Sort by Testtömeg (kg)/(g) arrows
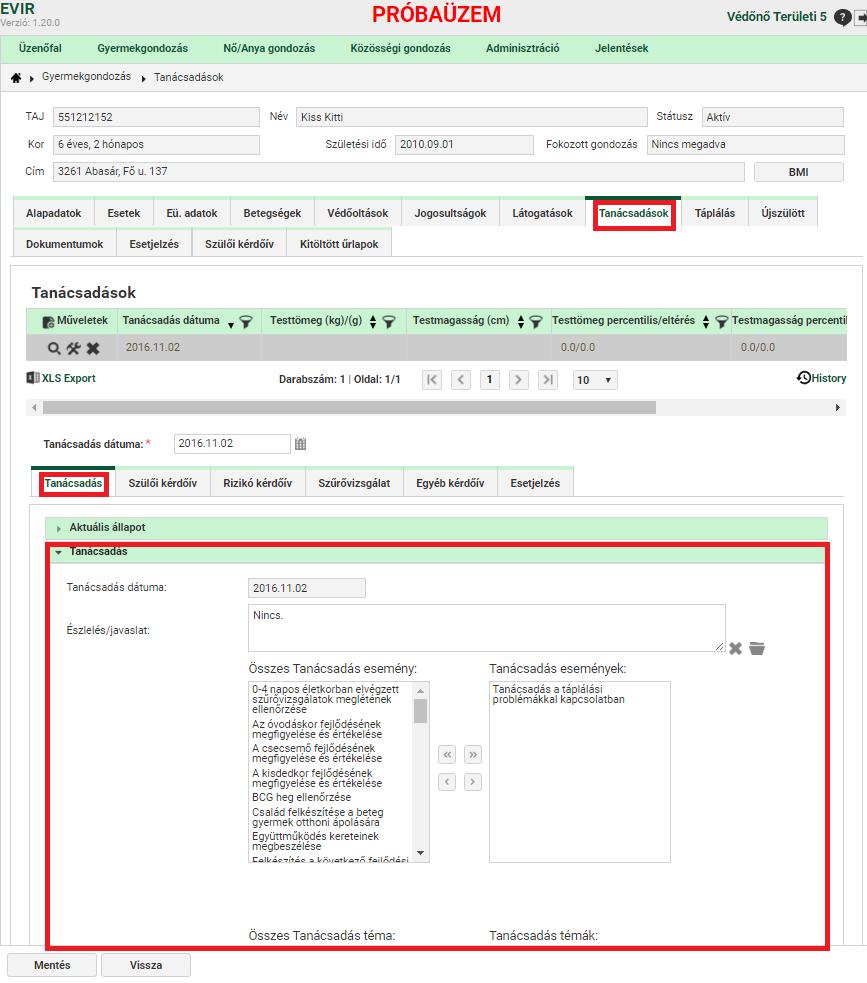The height and width of the screenshot is (983, 867). tap(373, 322)
